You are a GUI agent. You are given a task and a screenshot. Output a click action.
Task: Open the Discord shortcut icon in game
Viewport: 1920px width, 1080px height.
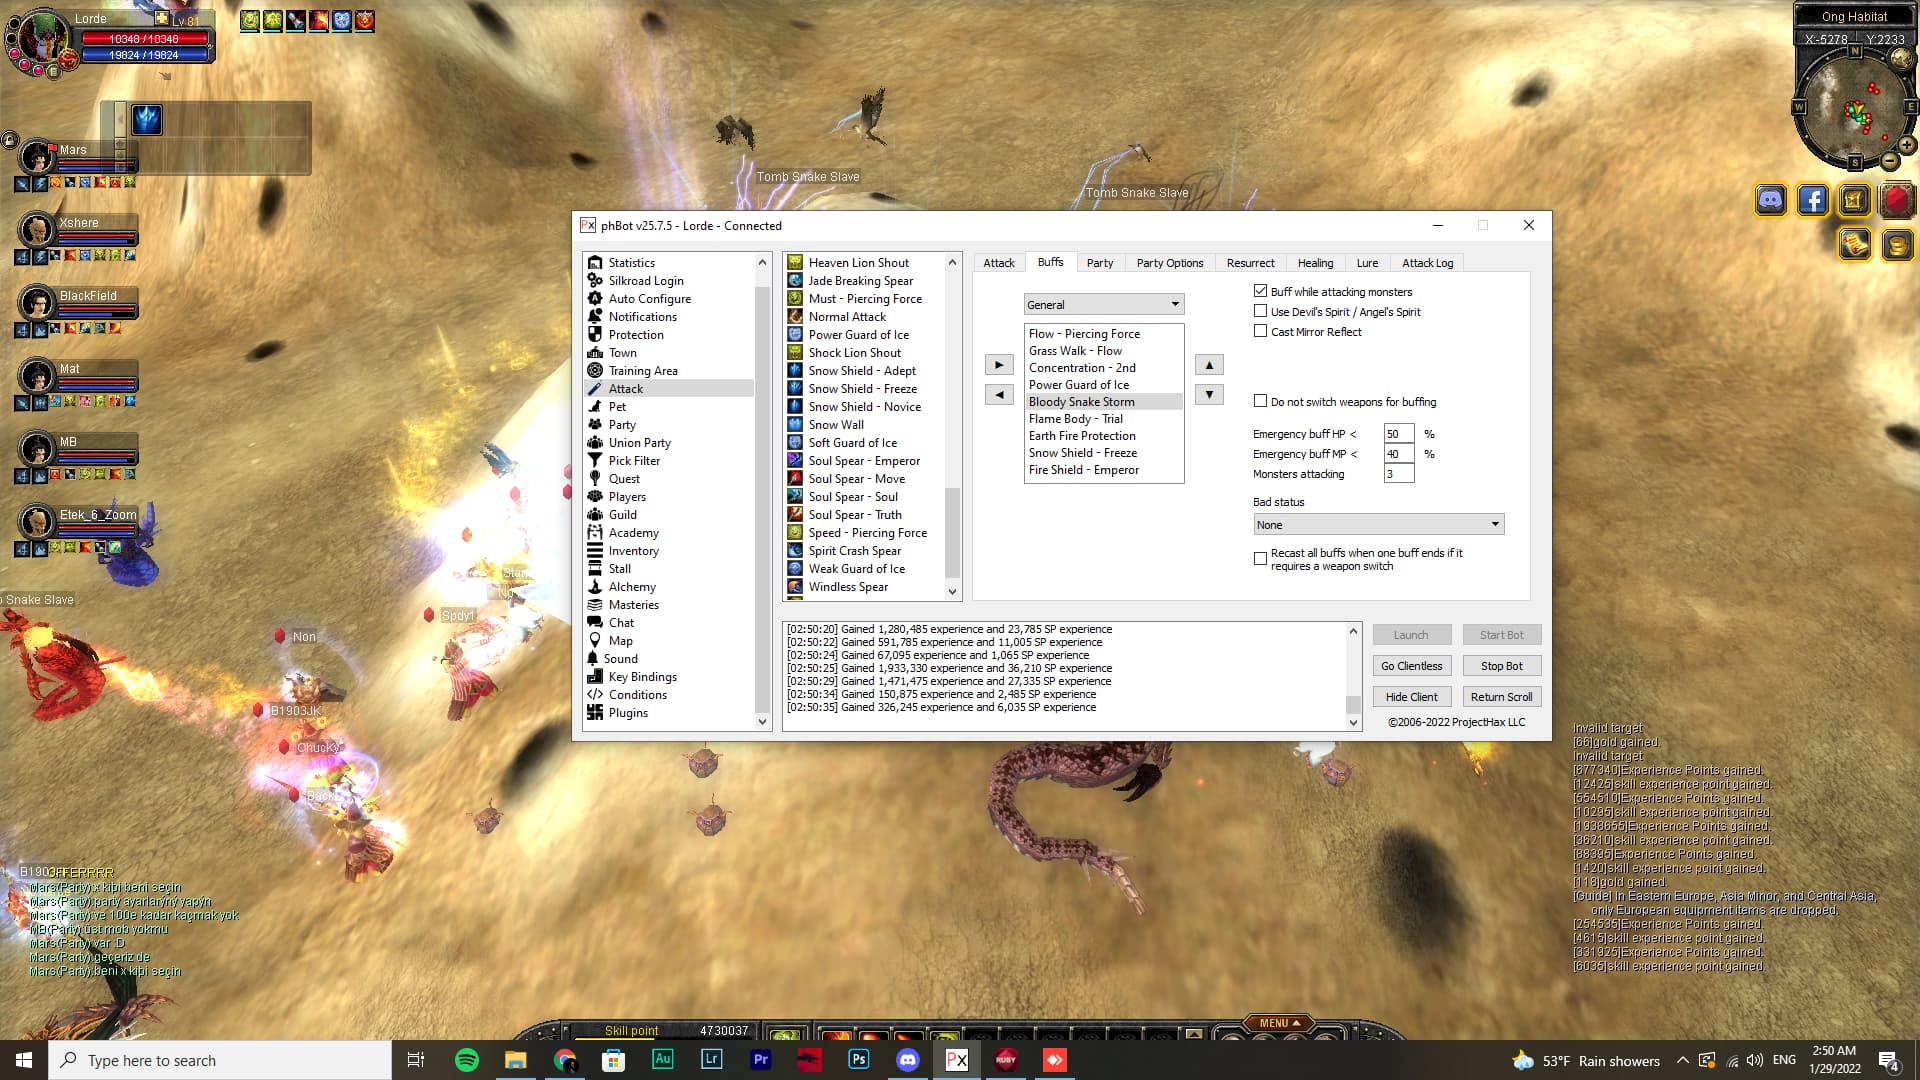(x=1770, y=200)
